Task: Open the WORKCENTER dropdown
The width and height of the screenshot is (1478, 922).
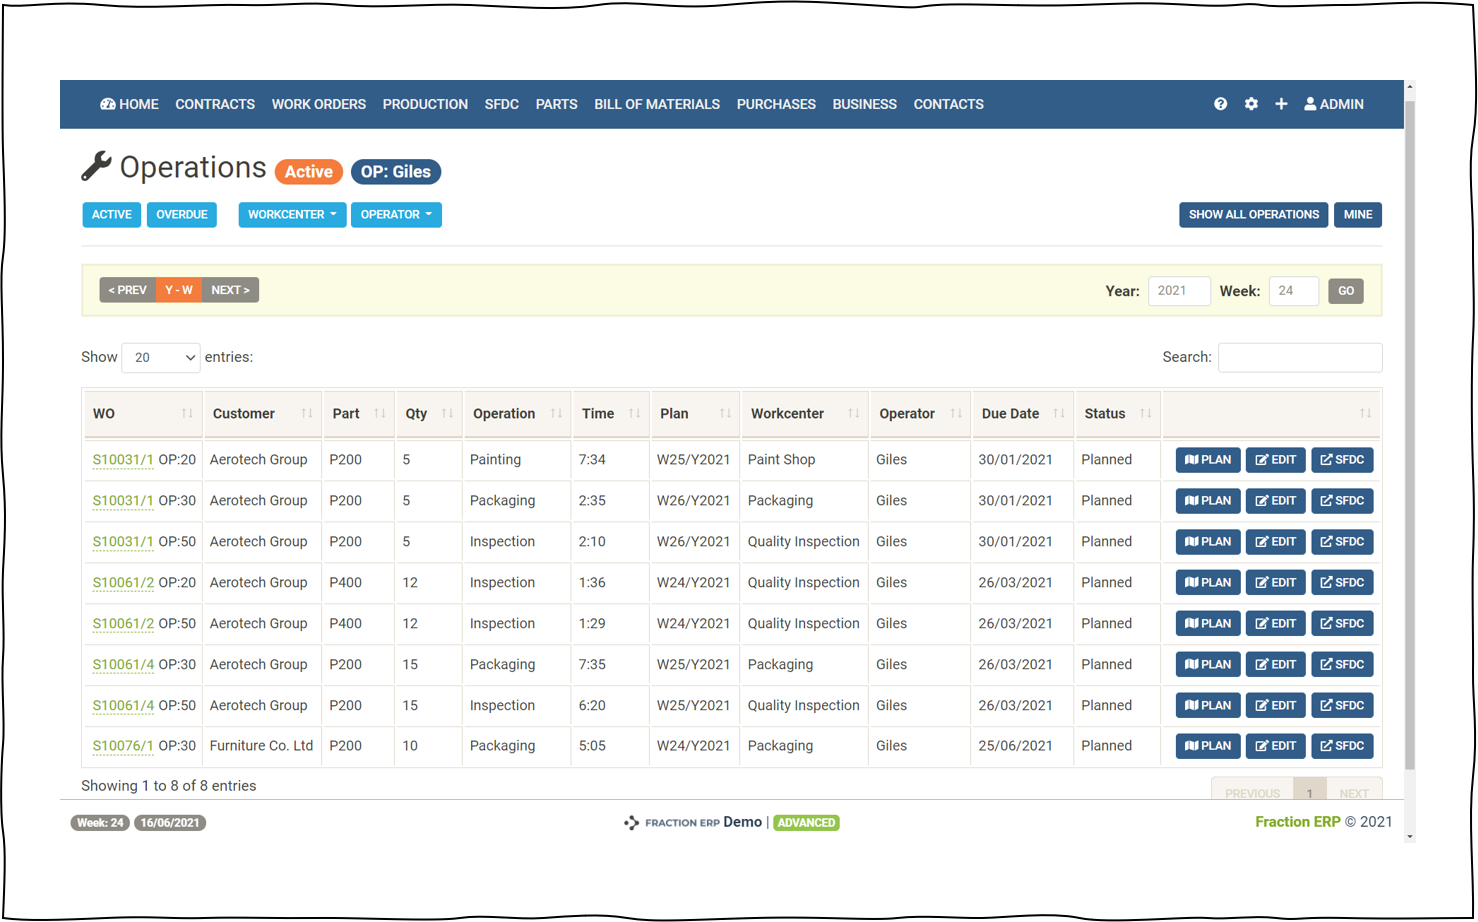Action: tap(291, 214)
